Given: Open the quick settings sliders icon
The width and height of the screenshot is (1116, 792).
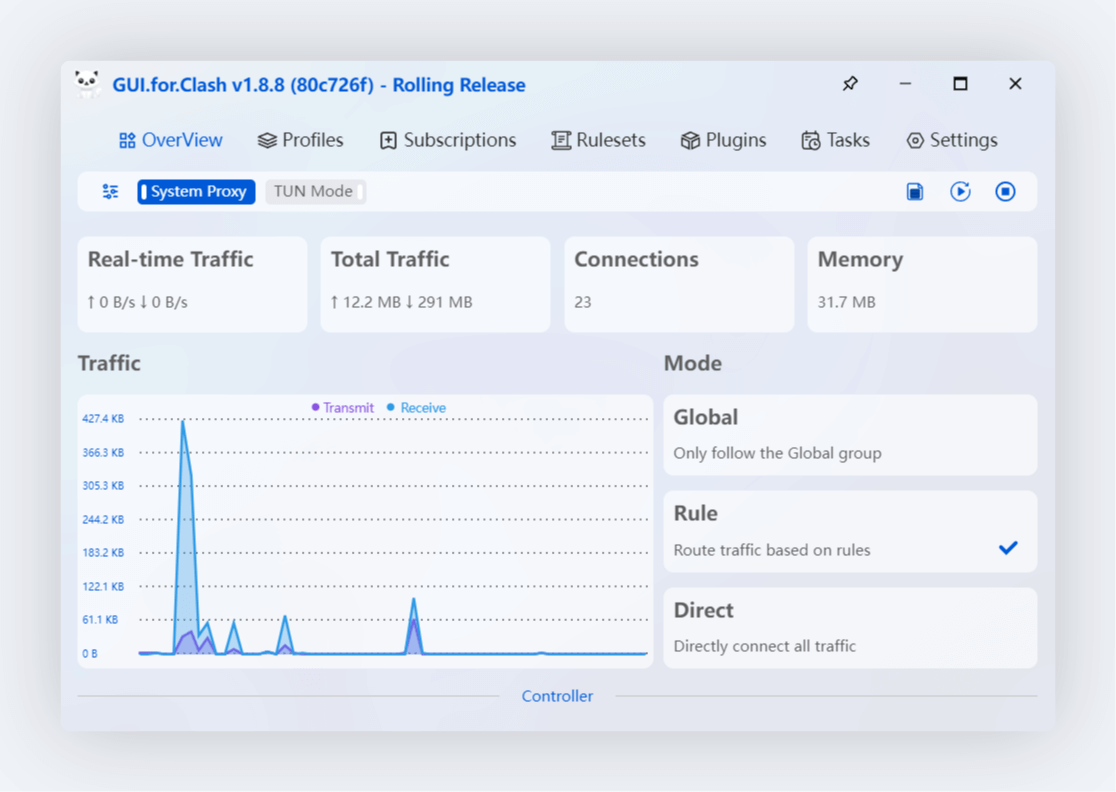Looking at the screenshot, I should tap(110, 191).
